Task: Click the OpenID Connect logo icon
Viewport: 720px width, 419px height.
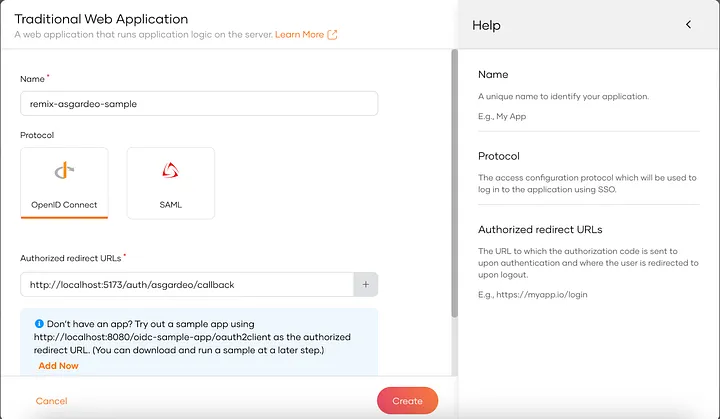Action: [64, 170]
